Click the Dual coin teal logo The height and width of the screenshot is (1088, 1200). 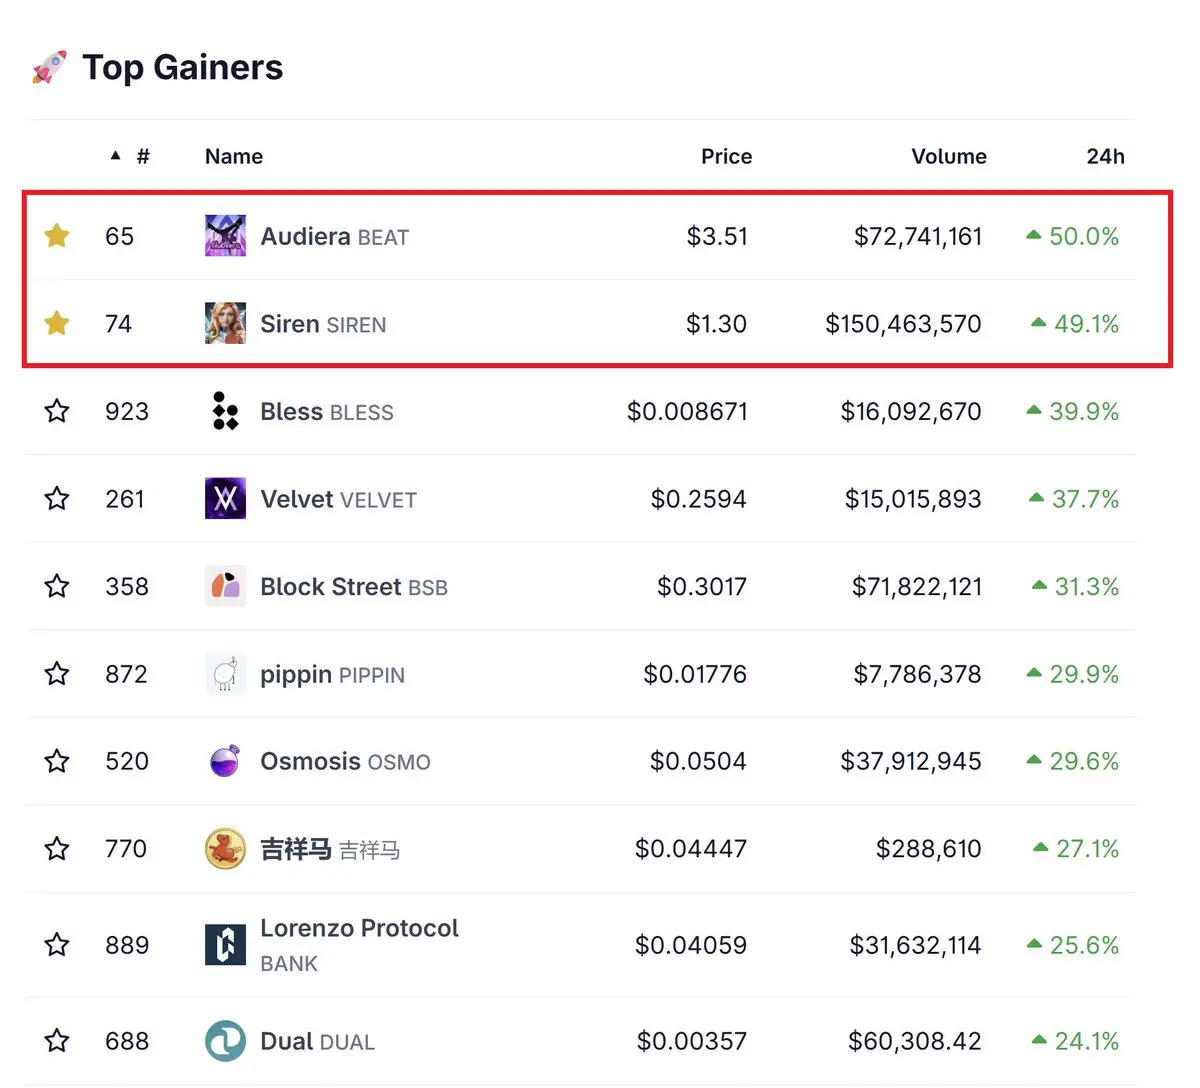pyautogui.click(x=225, y=1041)
